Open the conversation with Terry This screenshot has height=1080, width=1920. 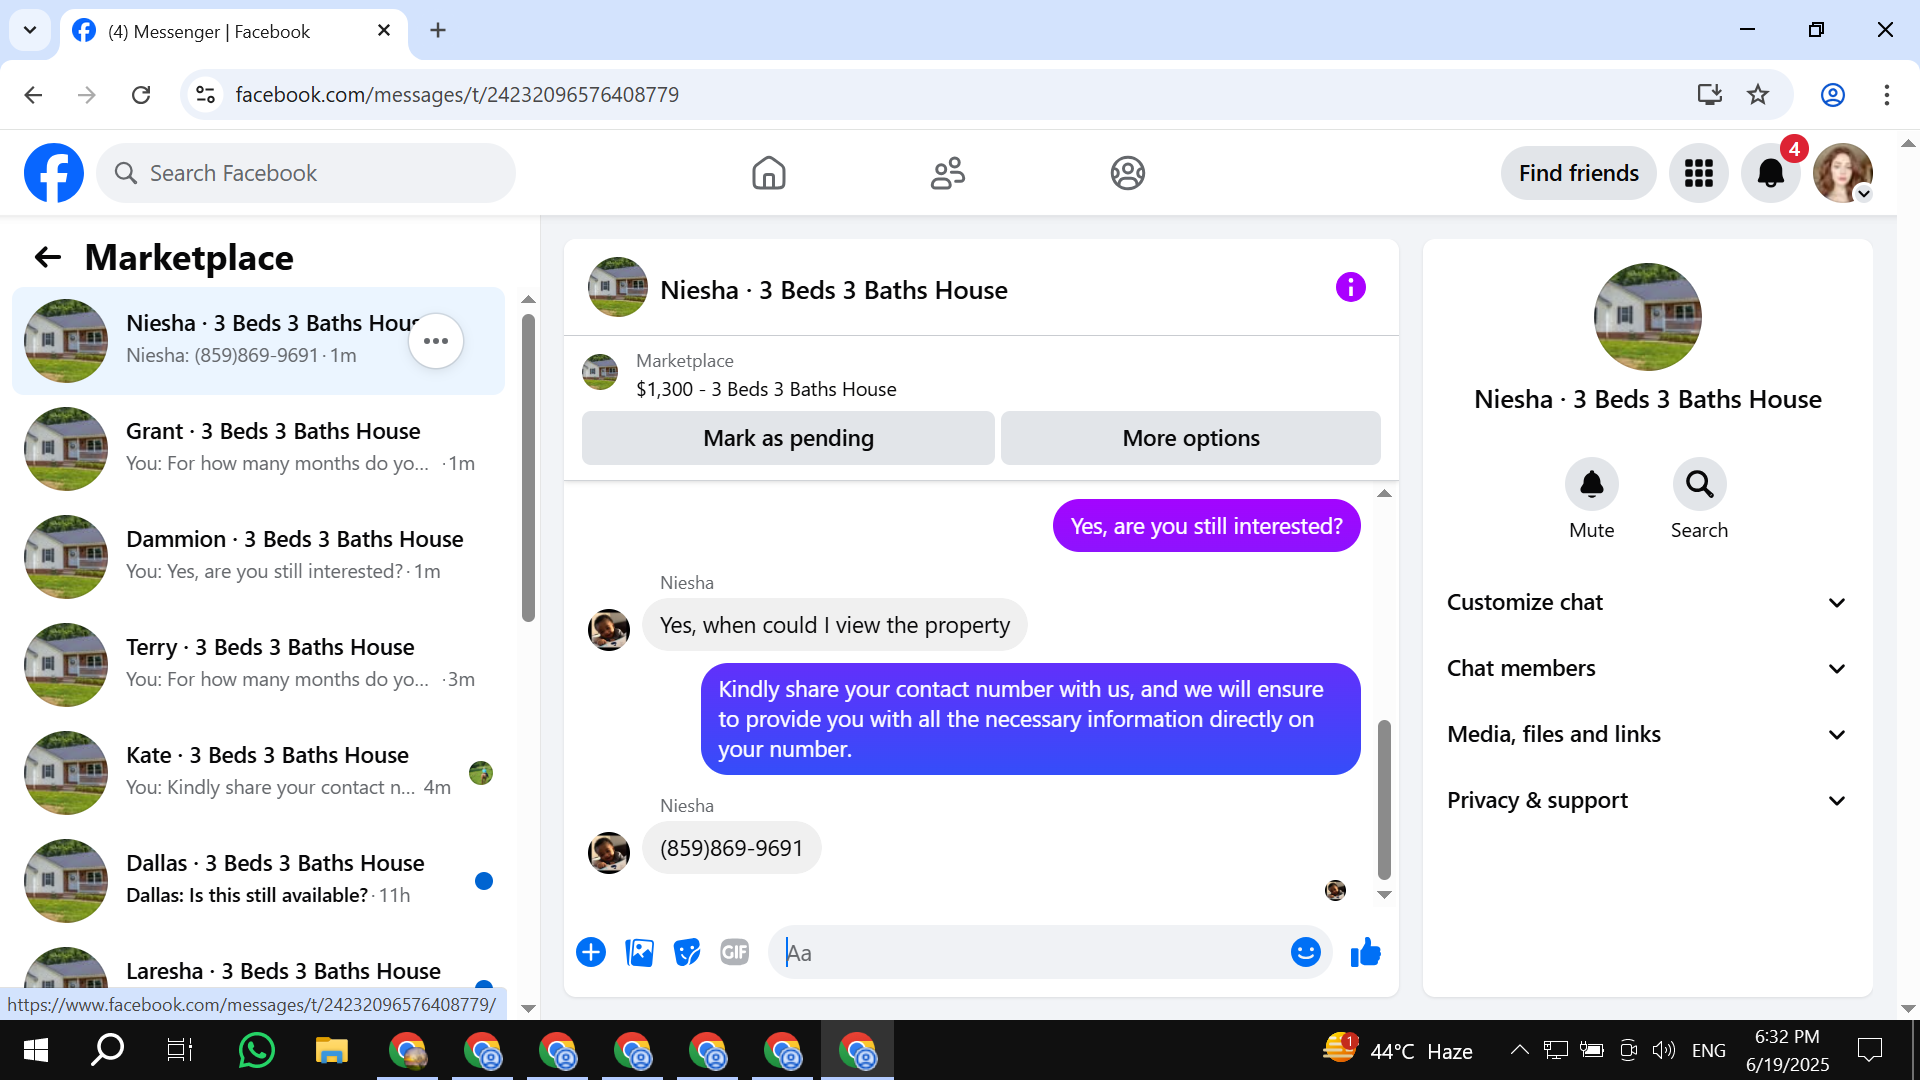coord(258,664)
